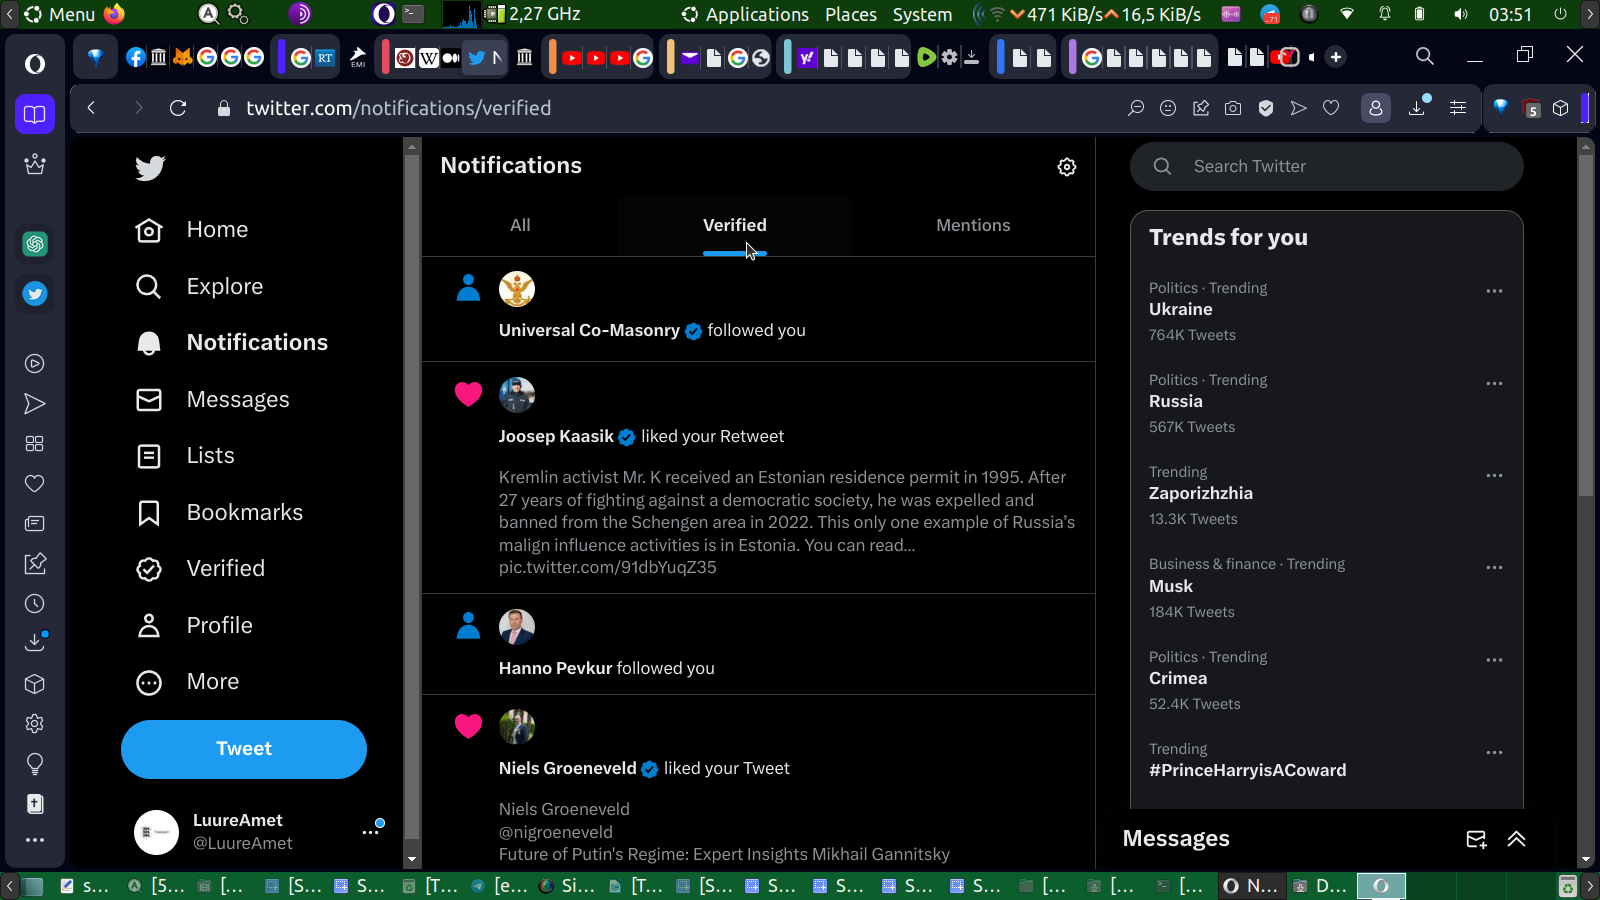Click sidebar three-dots more options
The height and width of the screenshot is (900, 1600).
35,840
